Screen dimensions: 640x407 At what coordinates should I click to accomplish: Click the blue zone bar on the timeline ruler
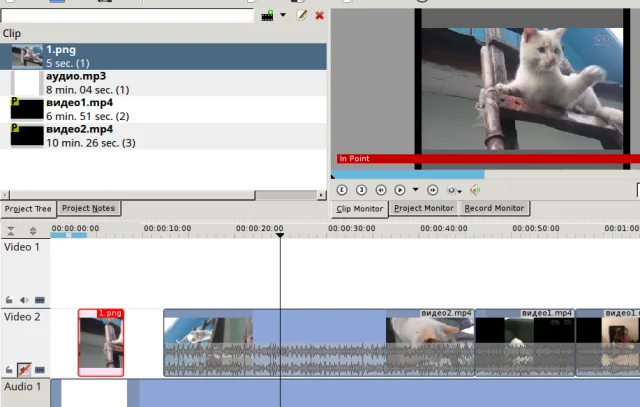(69, 235)
